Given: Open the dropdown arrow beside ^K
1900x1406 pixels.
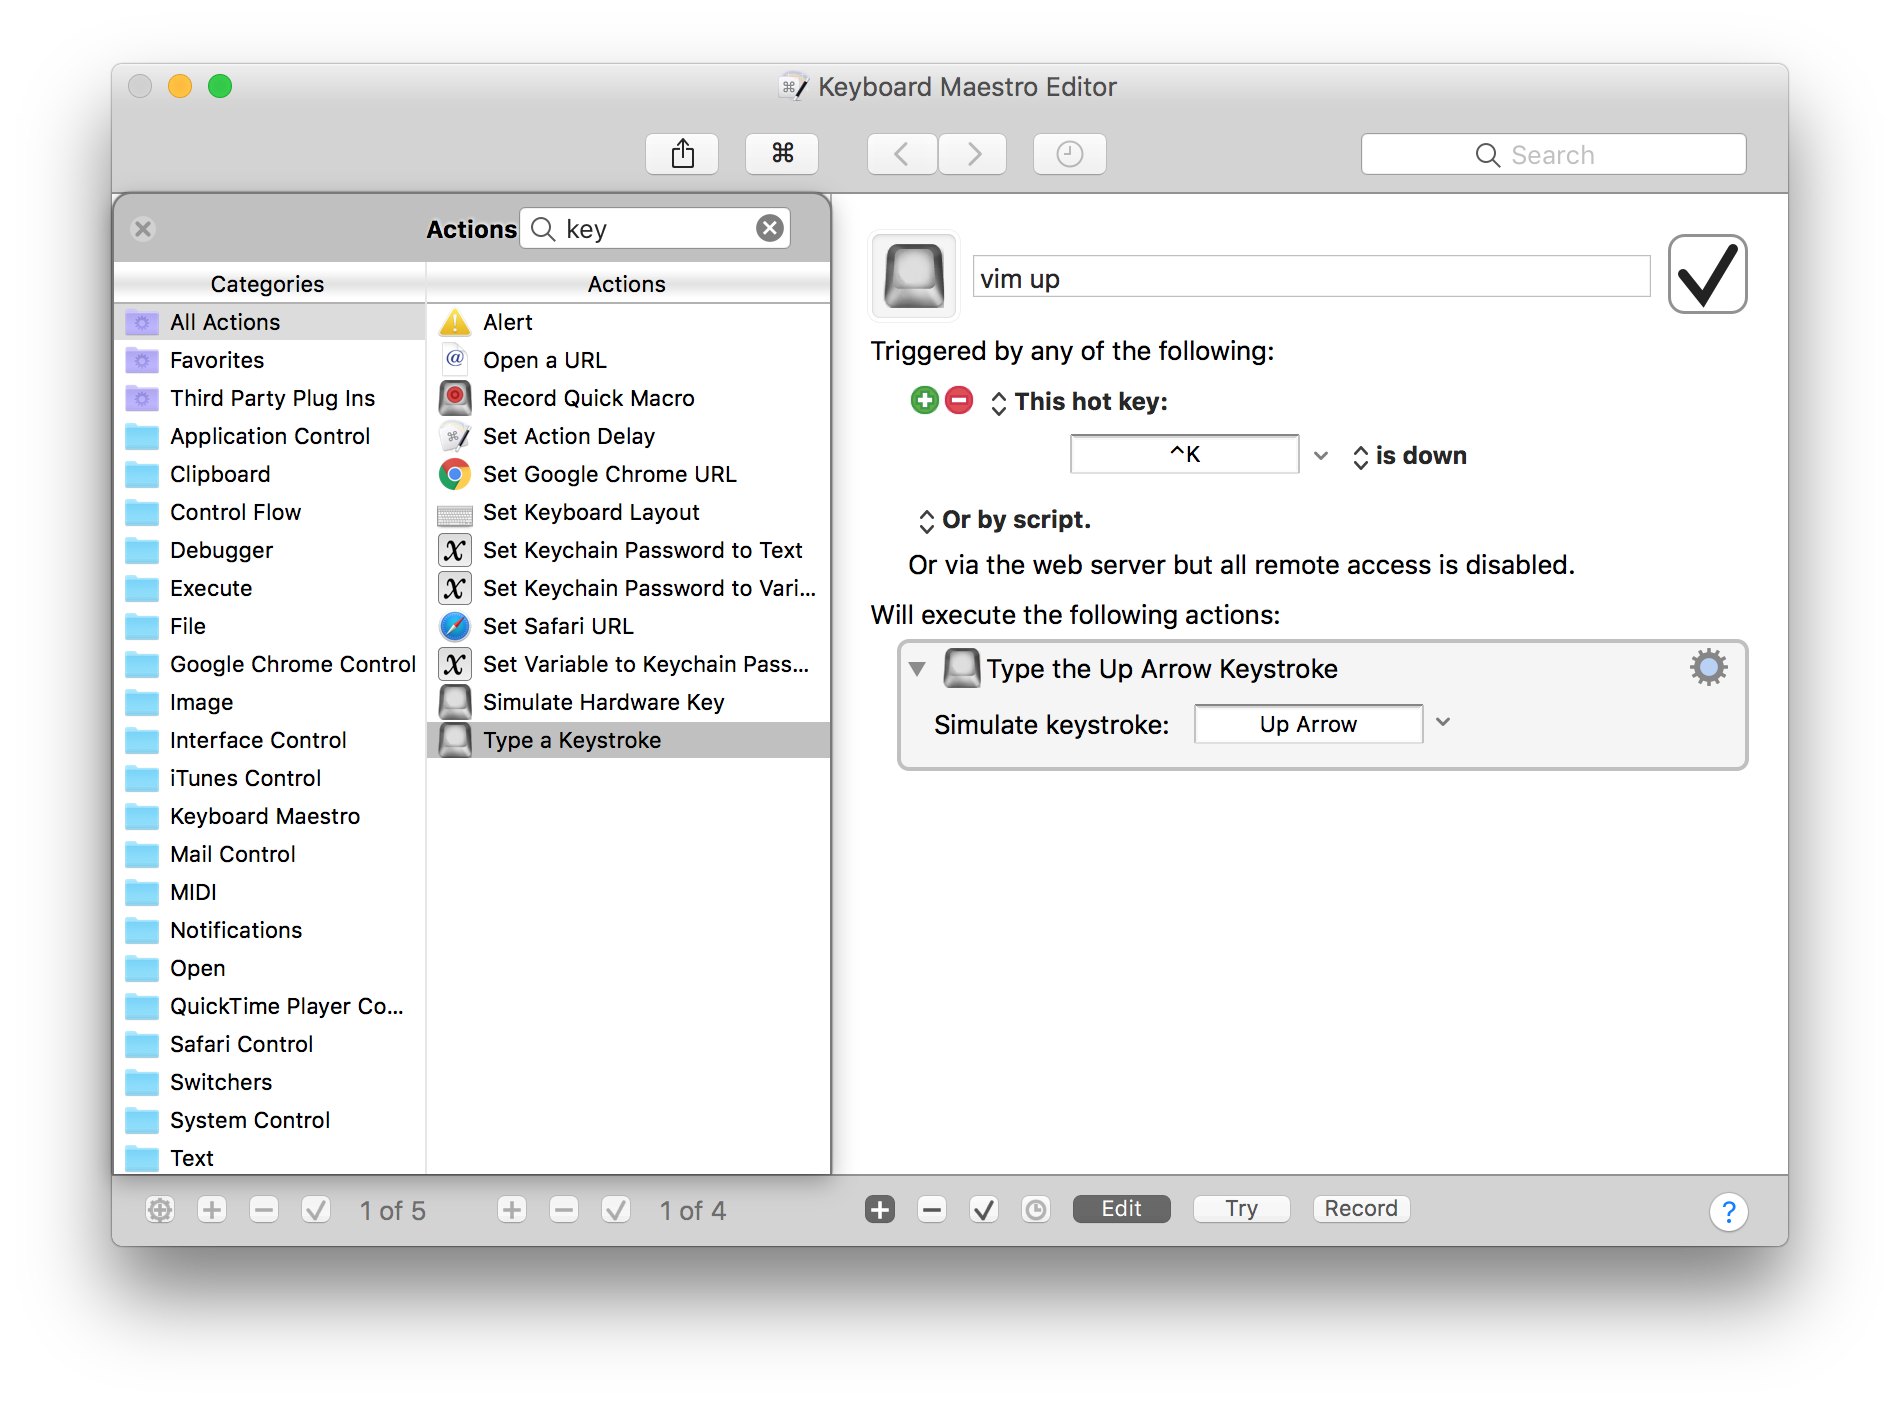Looking at the screenshot, I should click(1321, 456).
